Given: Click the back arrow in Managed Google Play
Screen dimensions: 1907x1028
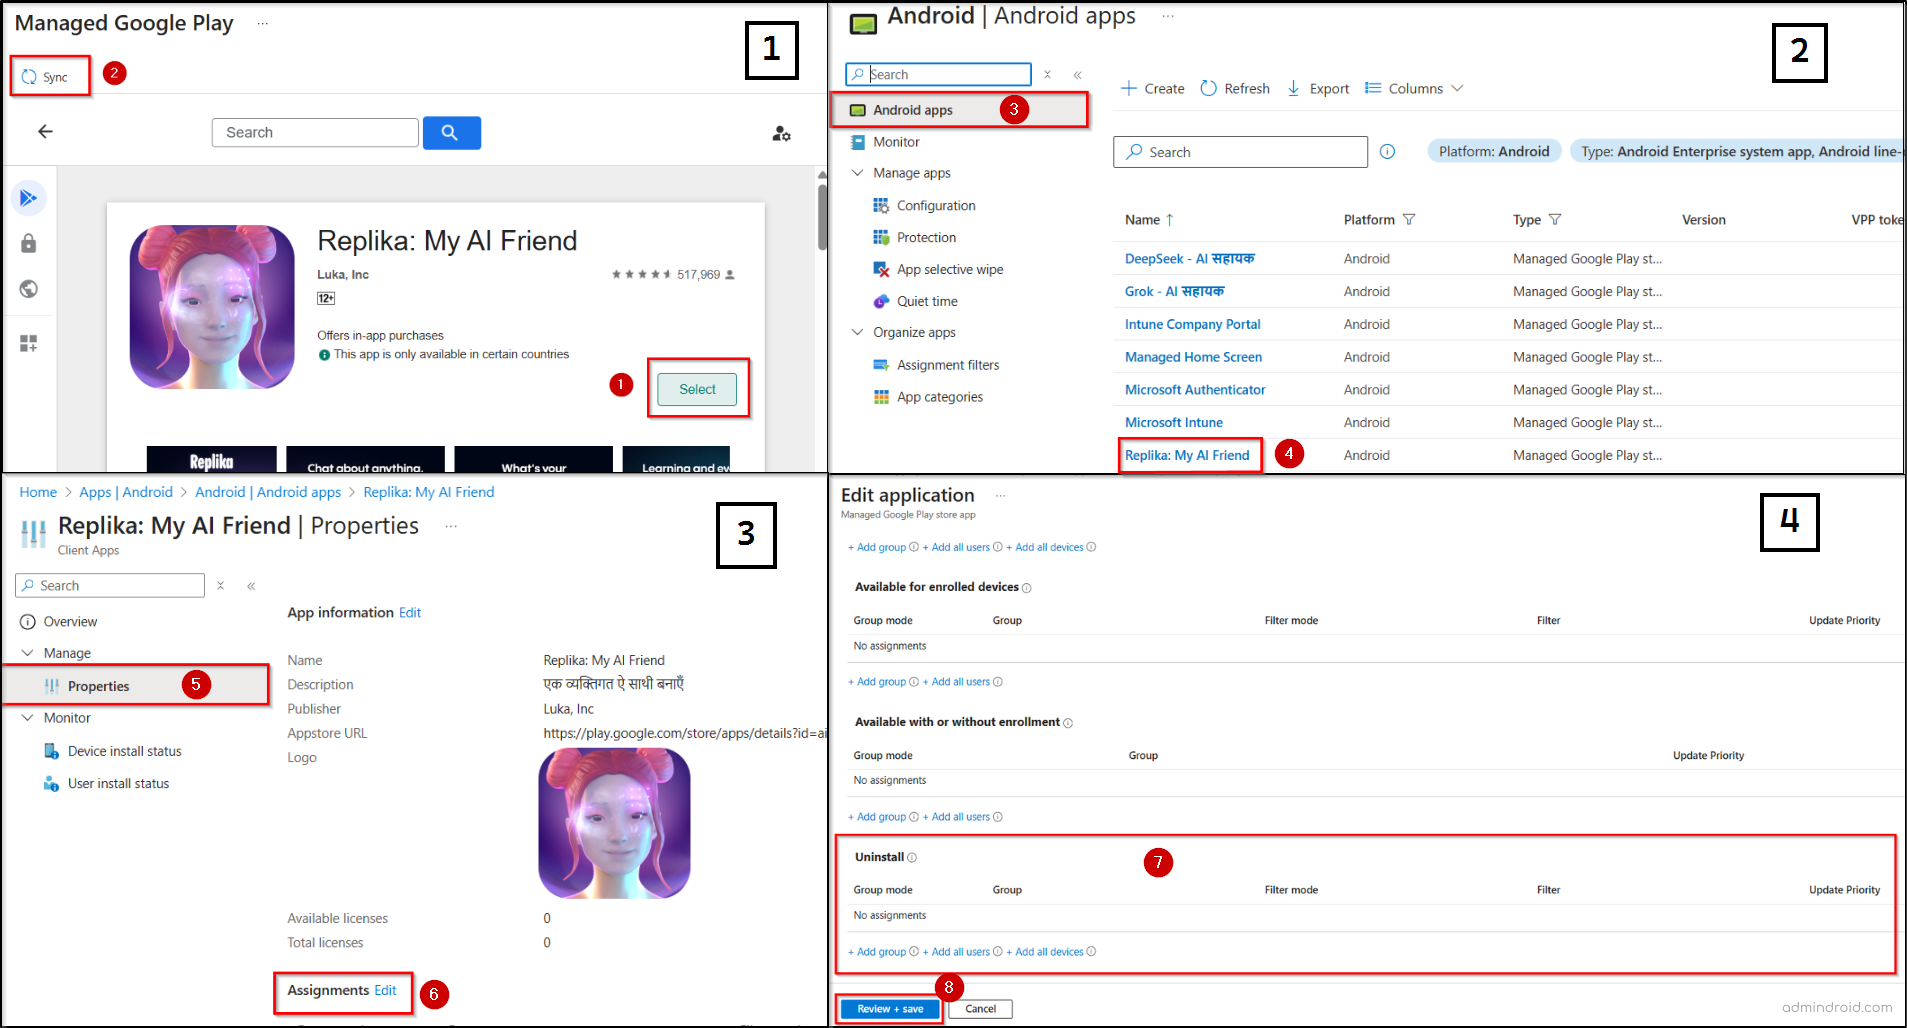Looking at the screenshot, I should point(45,132).
